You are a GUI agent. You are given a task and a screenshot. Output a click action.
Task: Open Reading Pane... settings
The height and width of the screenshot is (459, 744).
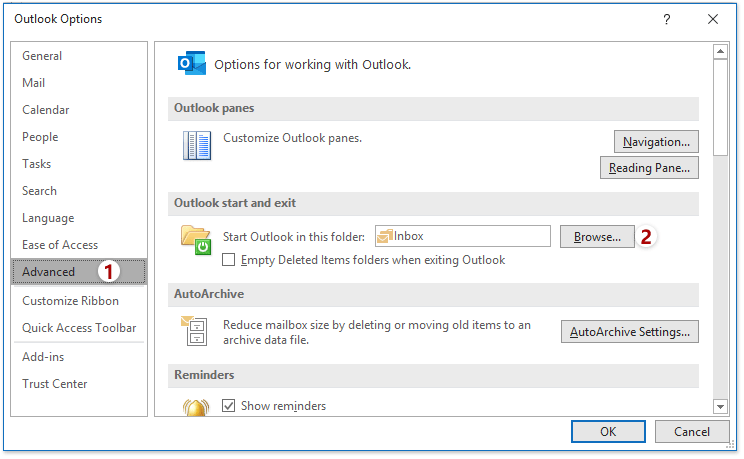click(649, 168)
